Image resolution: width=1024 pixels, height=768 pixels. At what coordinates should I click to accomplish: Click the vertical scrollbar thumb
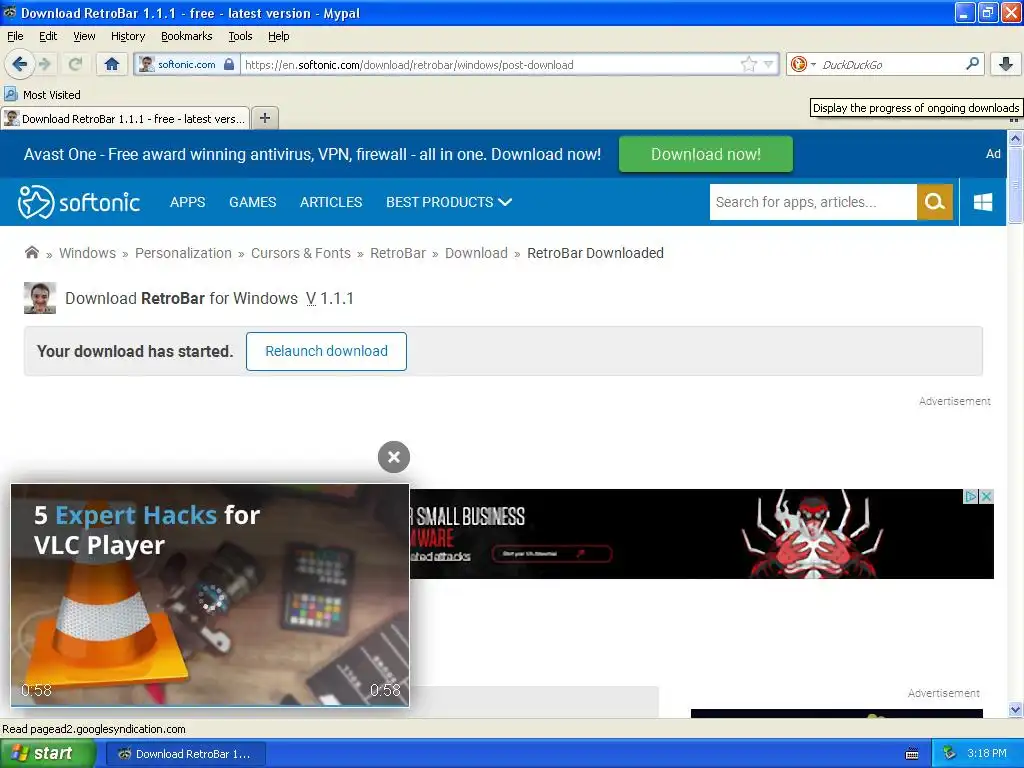click(x=1015, y=185)
